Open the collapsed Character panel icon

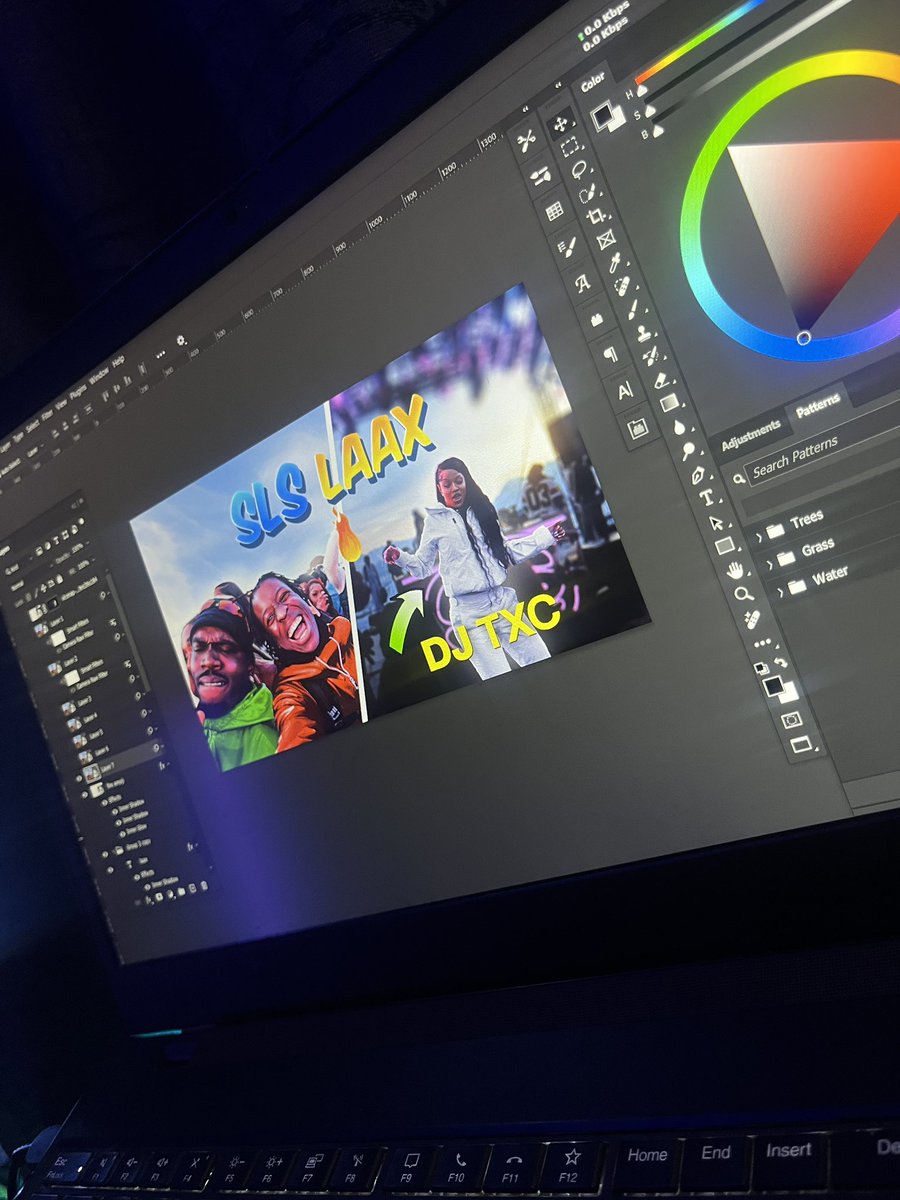tap(625, 391)
